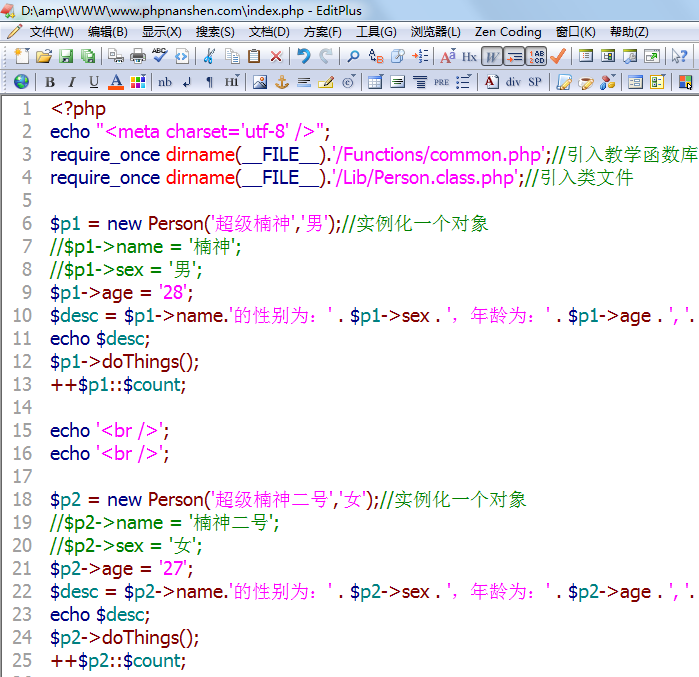Undo the last change
The image size is (699, 677).
[x=304, y=56]
